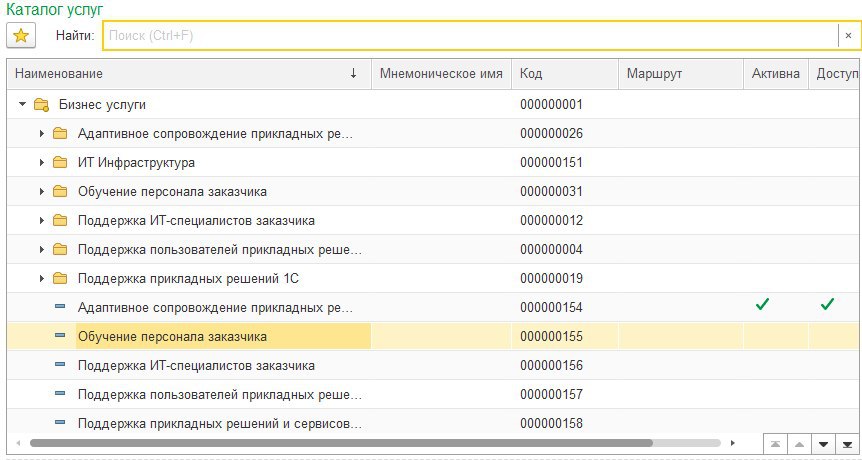Click the Мнемоническое имя column header
The height and width of the screenshot is (460, 862).
click(441, 74)
